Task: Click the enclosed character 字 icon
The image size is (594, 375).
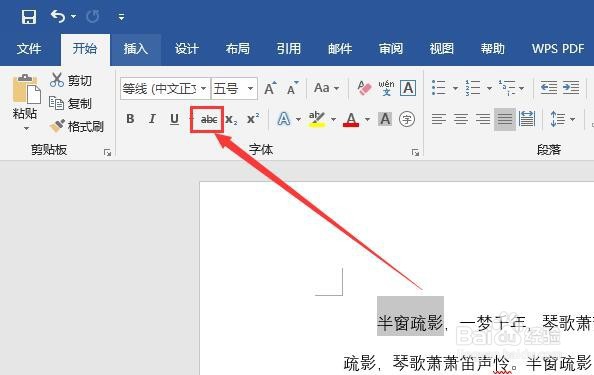Action: tap(407, 119)
